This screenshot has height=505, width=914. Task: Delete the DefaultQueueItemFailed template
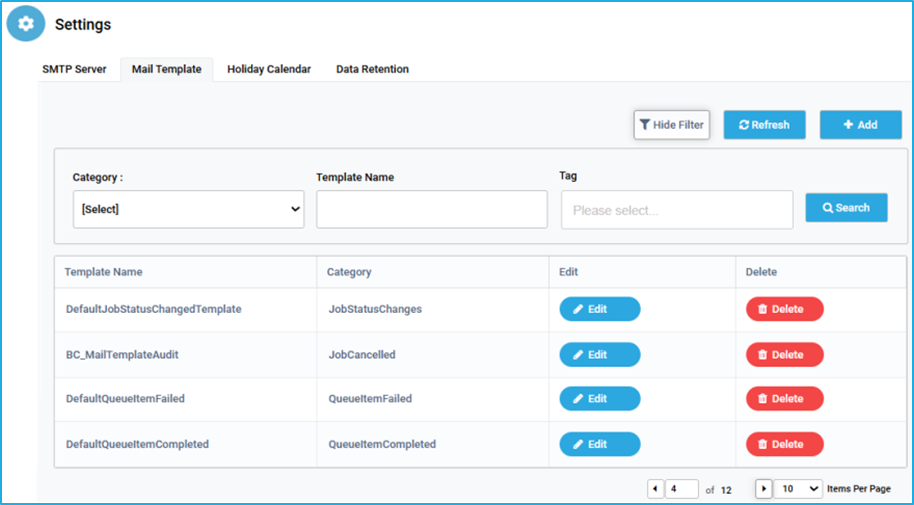point(785,399)
